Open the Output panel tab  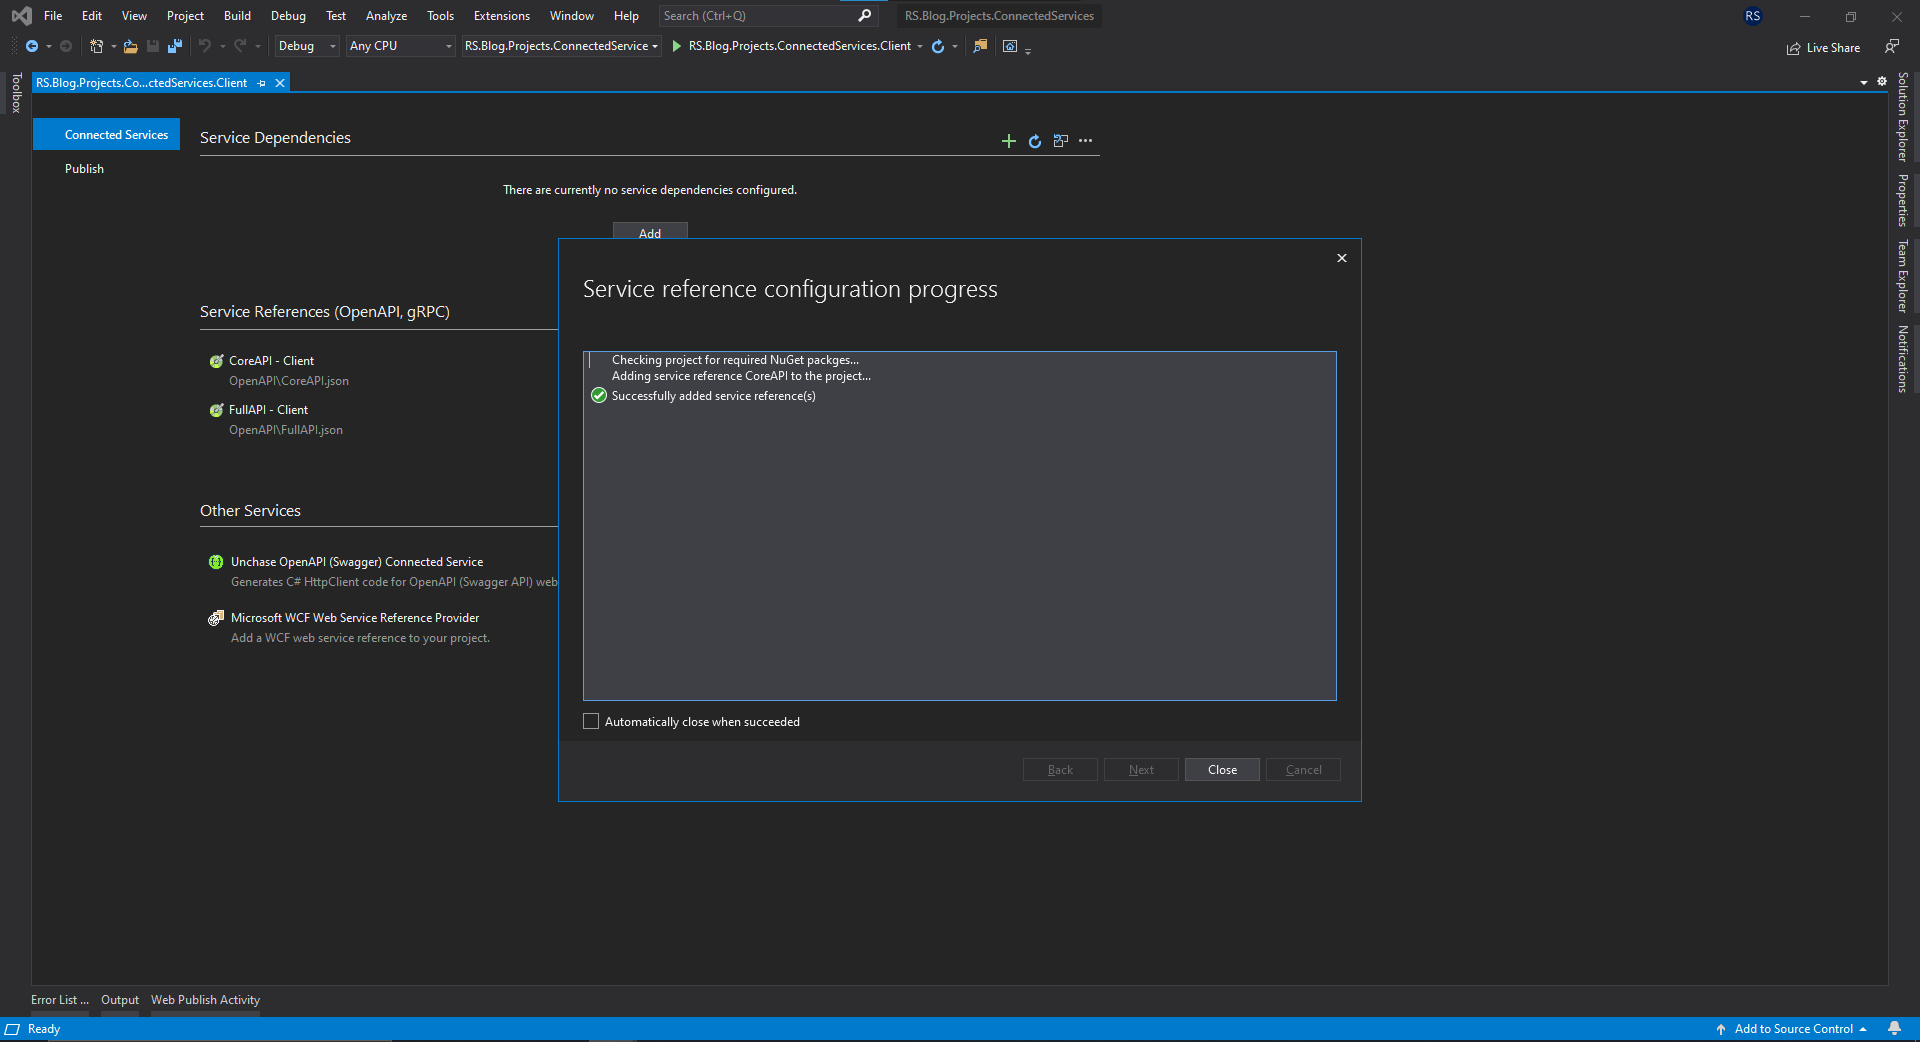(x=120, y=1000)
